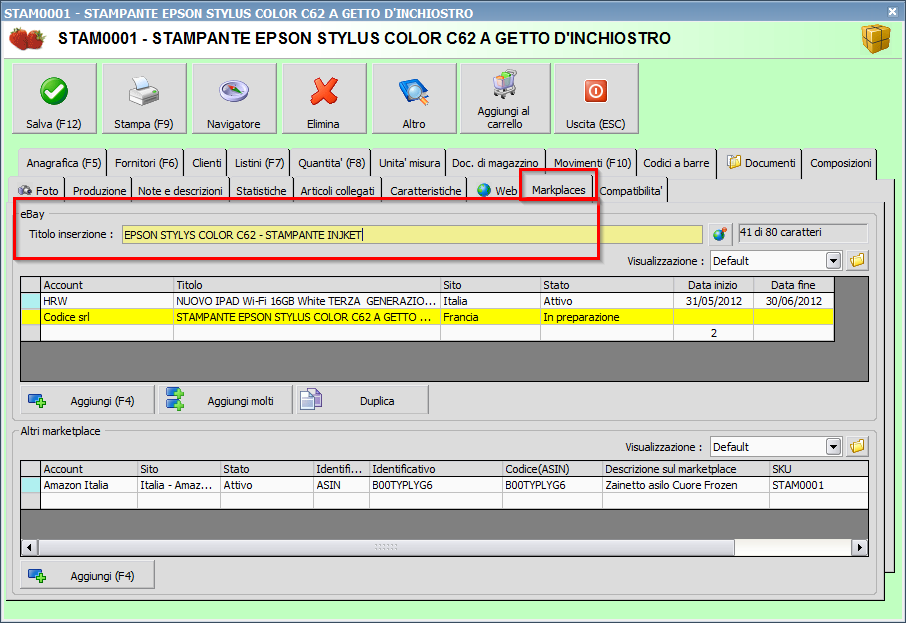Switch to the Compatibilita' tab
906x623 pixels.
click(x=630, y=190)
